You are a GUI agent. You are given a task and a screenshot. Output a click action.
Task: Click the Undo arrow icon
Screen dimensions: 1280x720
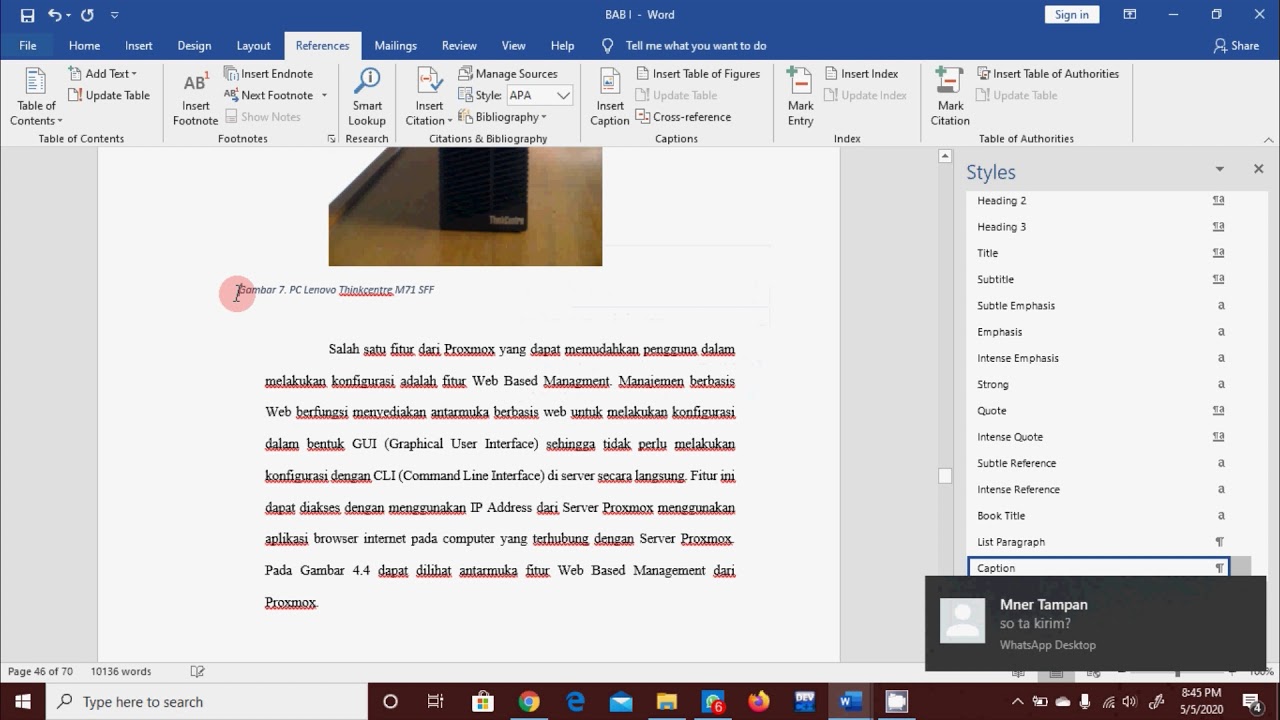(54, 15)
